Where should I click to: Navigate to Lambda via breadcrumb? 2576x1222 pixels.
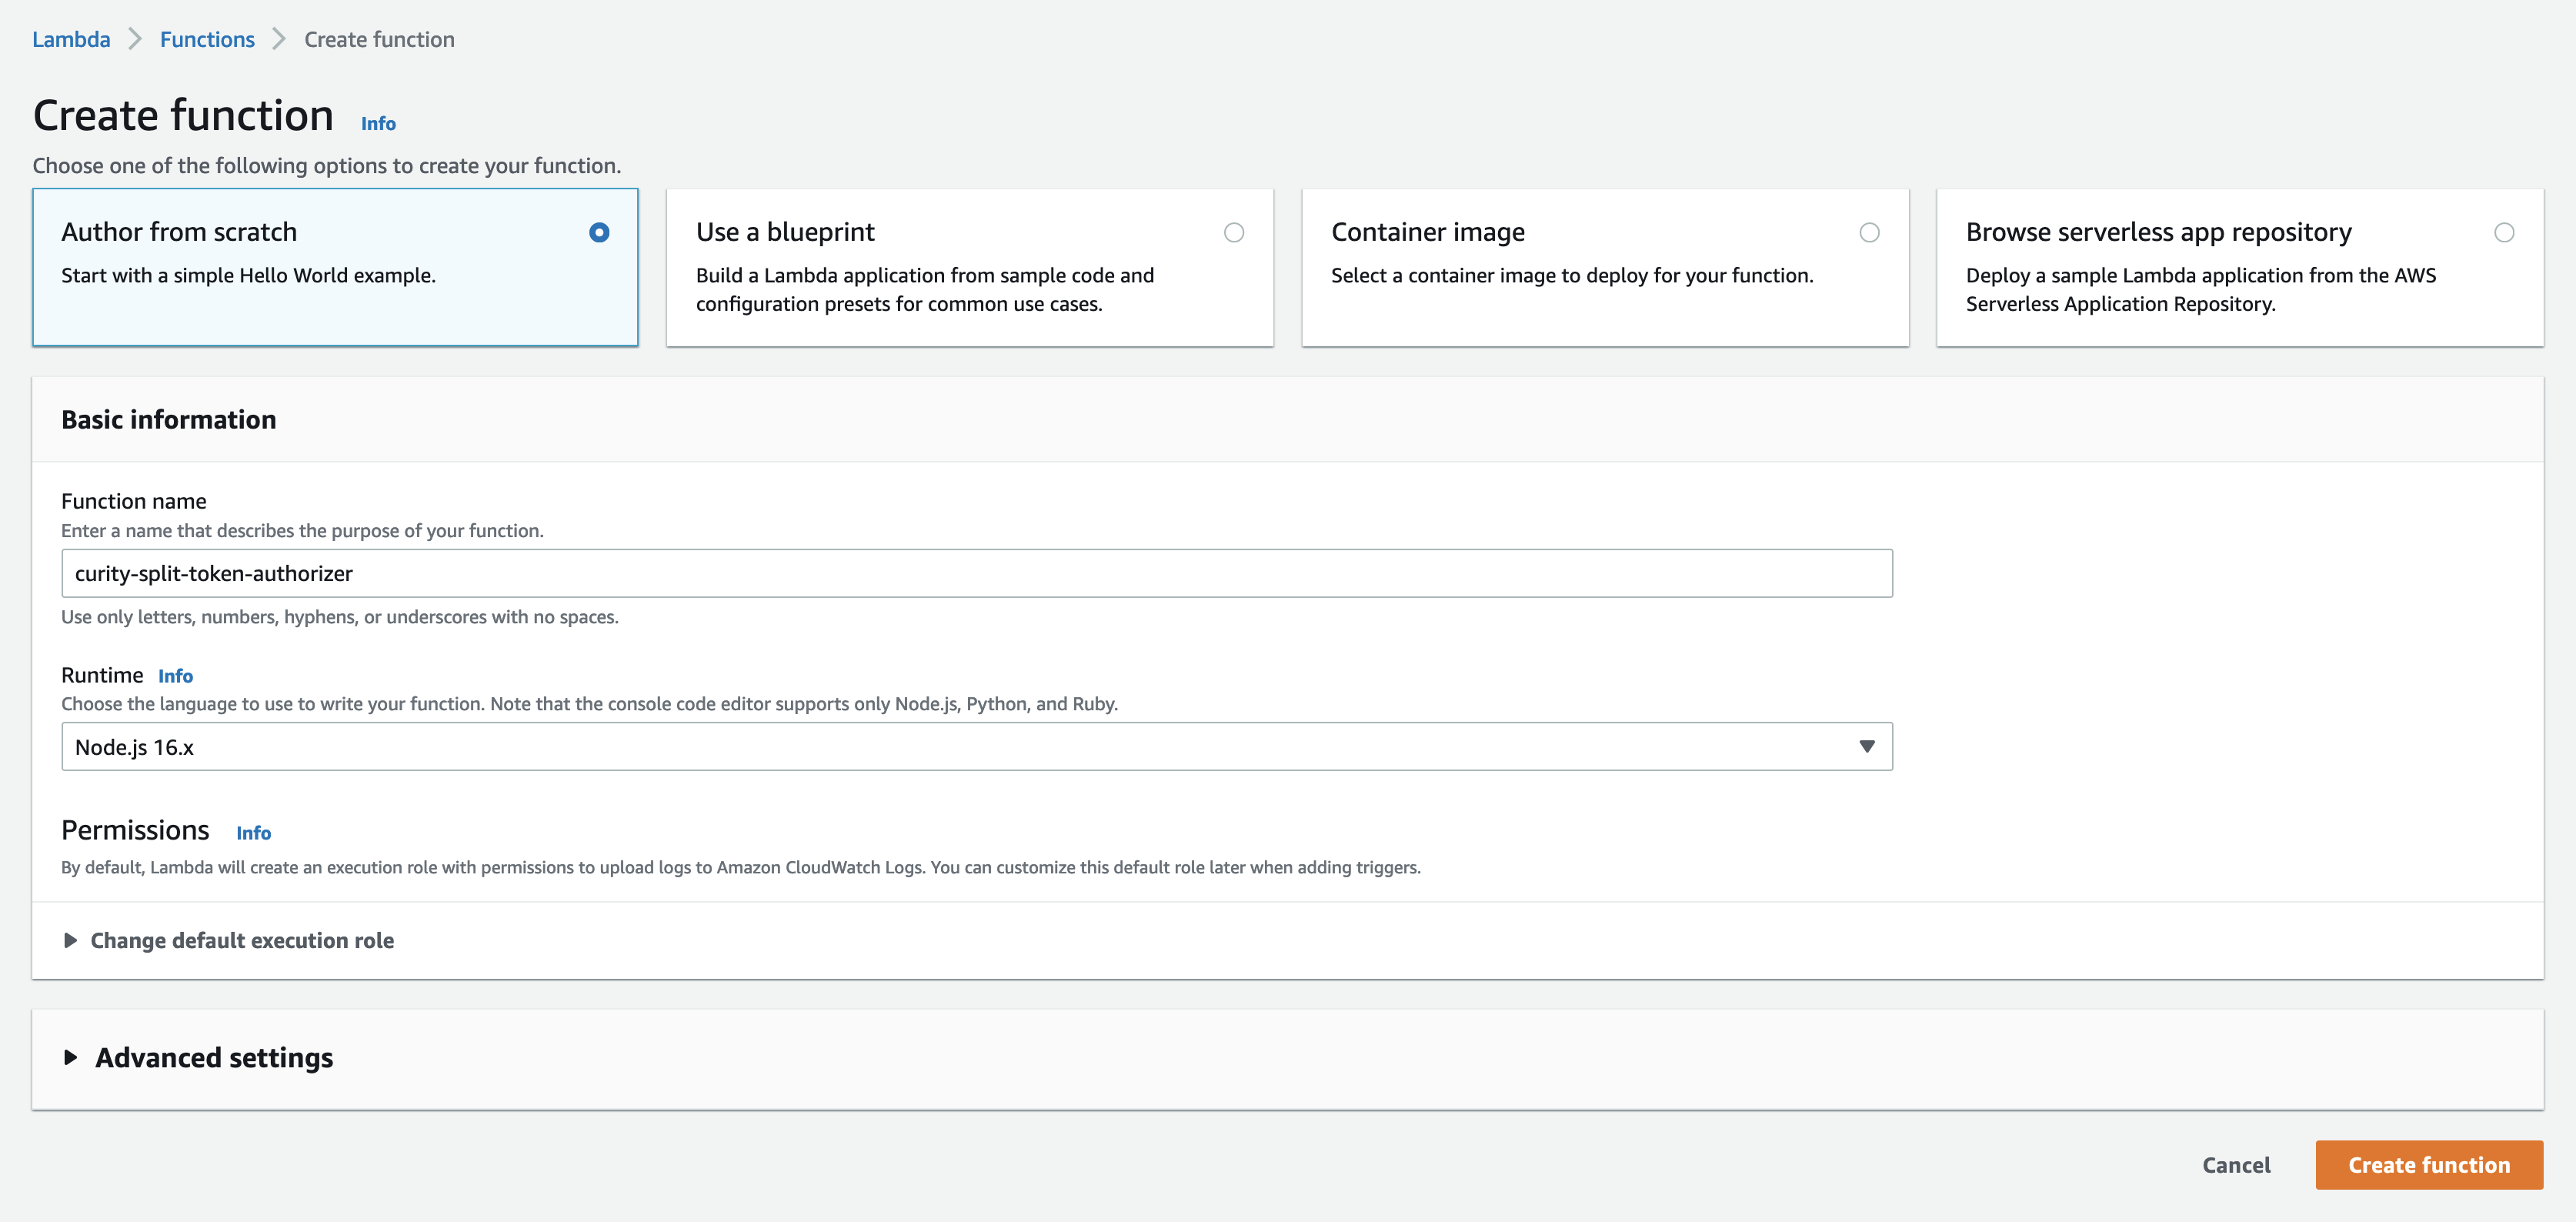click(x=70, y=39)
